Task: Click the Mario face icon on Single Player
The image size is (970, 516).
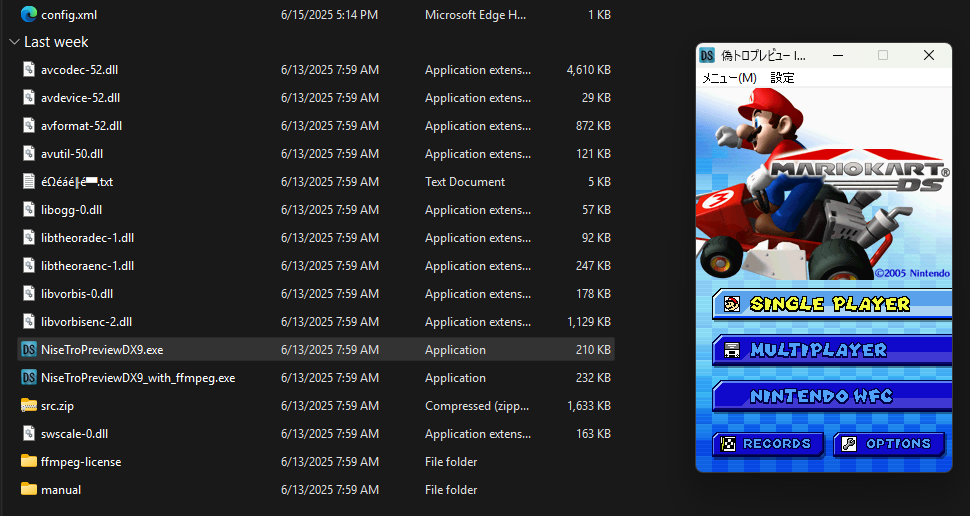Action: point(732,304)
